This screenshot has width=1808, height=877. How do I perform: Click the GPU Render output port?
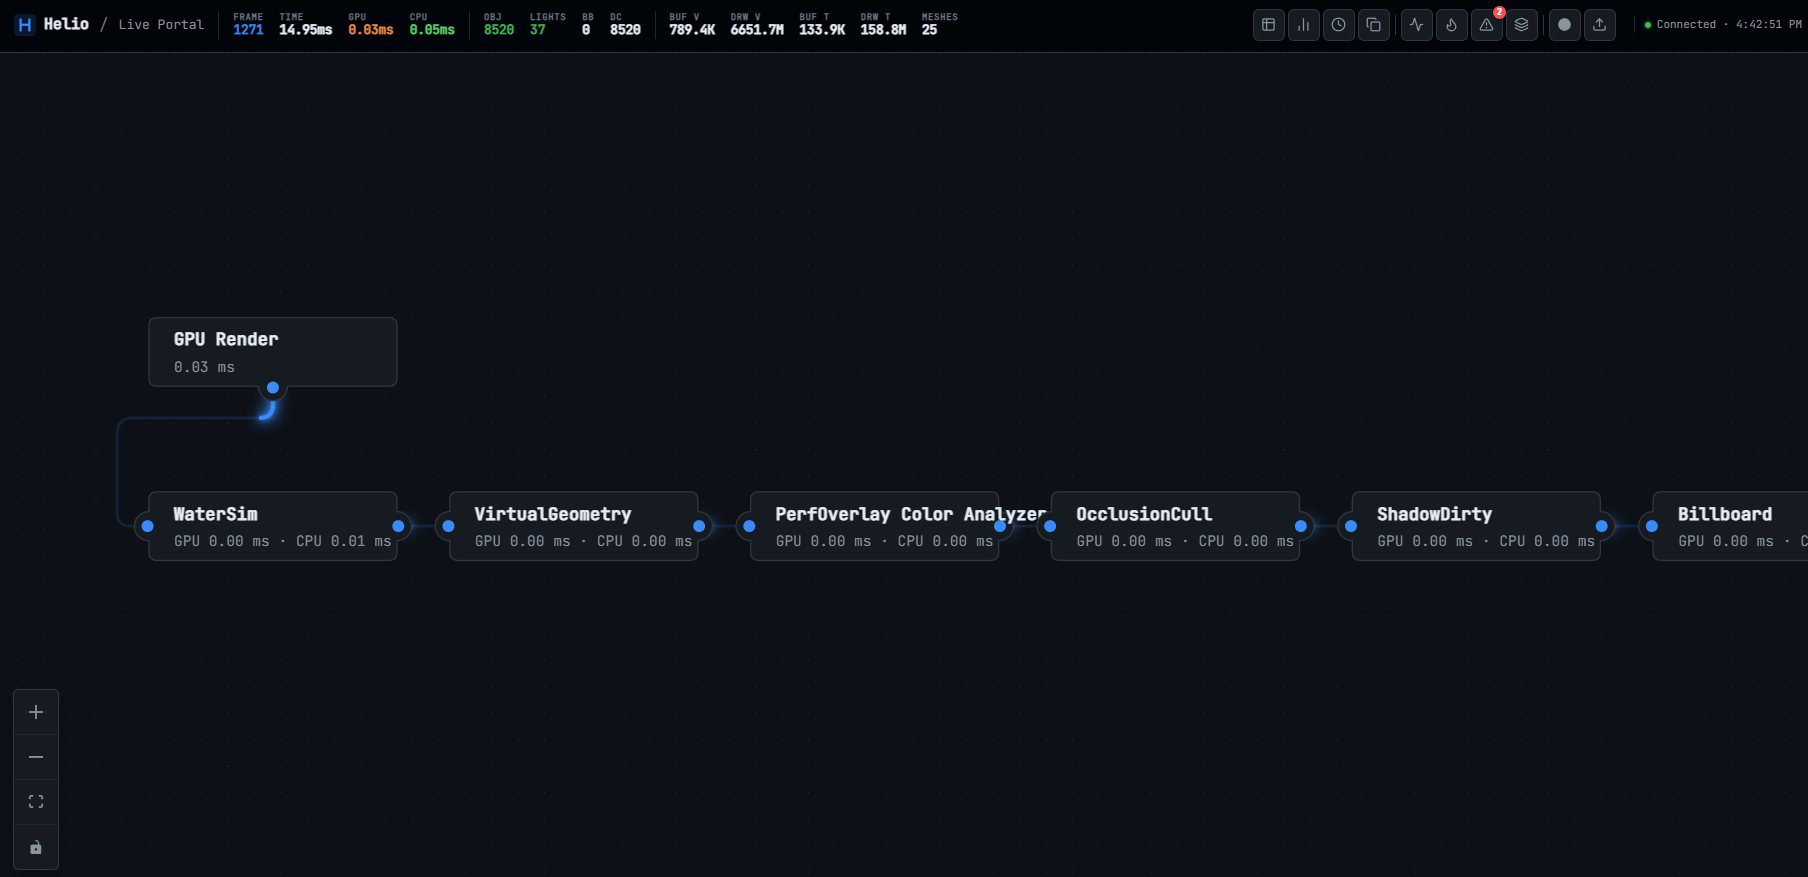click(273, 387)
